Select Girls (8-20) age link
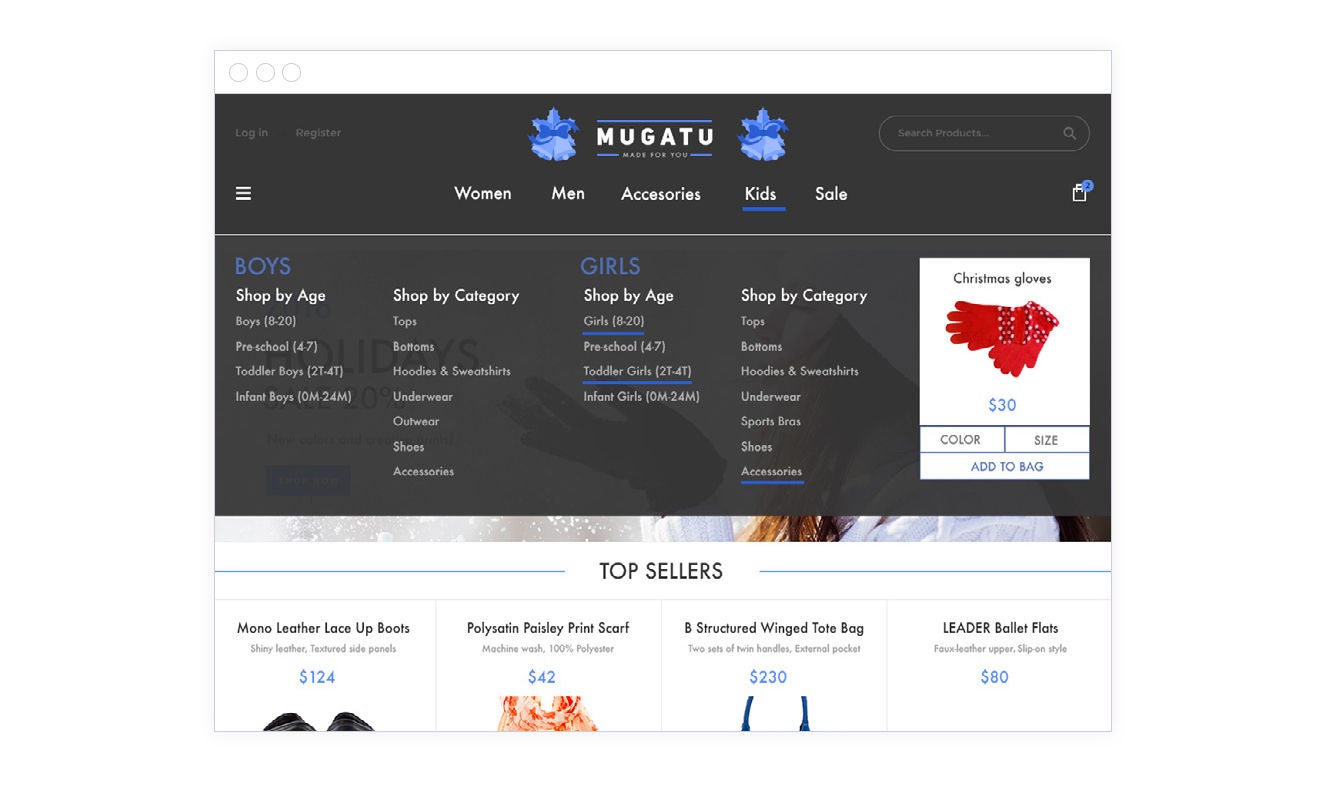 pos(614,321)
